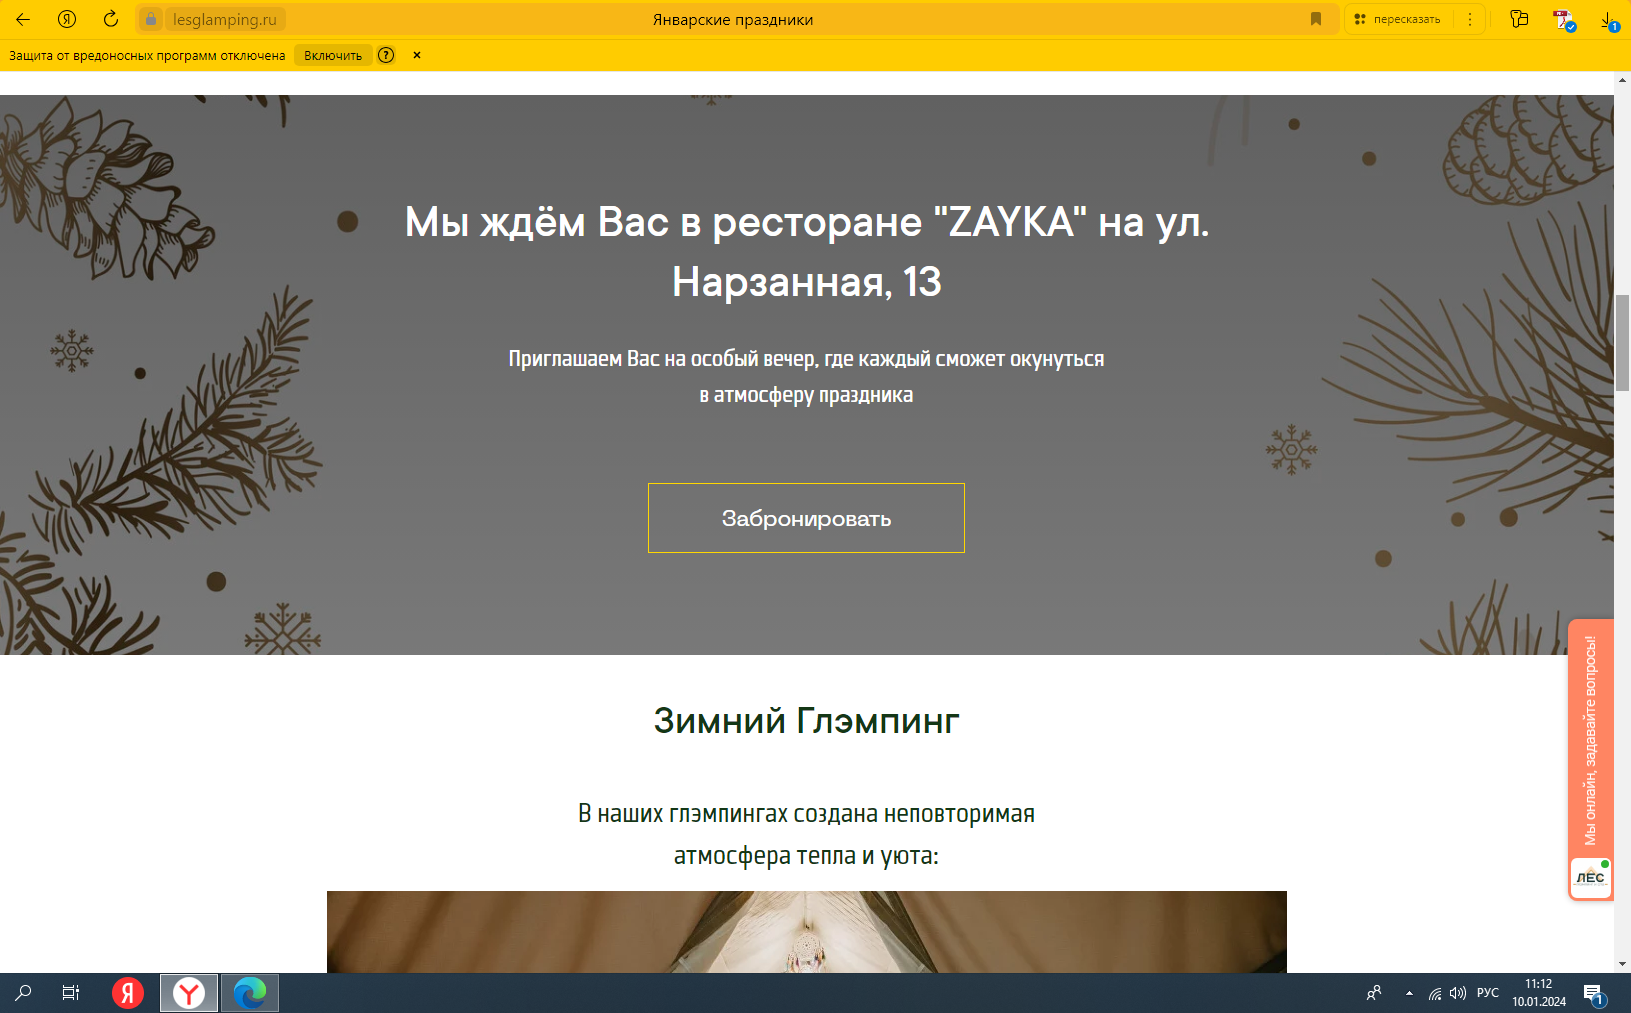Click the 'Январские праздники' page title
This screenshot has width=1631, height=1013.
tap(733, 19)
